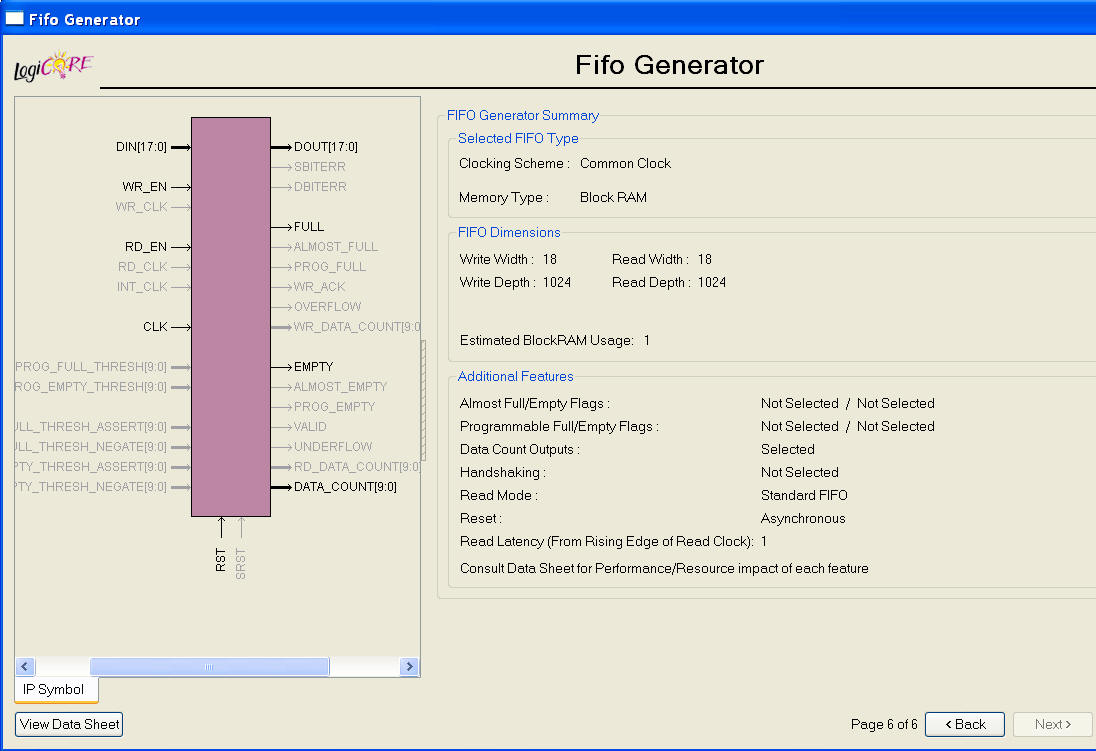Click the greyed OVERFLOW port label

[x=328, y=306]
